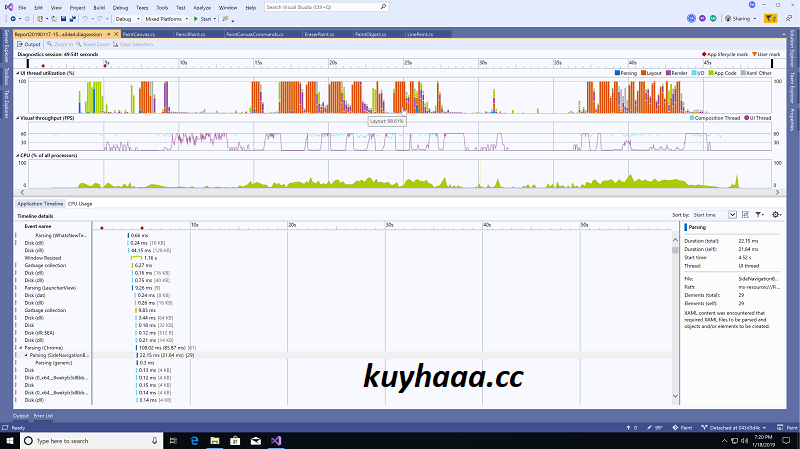Collapse the CPU graph section

point(18,155)
